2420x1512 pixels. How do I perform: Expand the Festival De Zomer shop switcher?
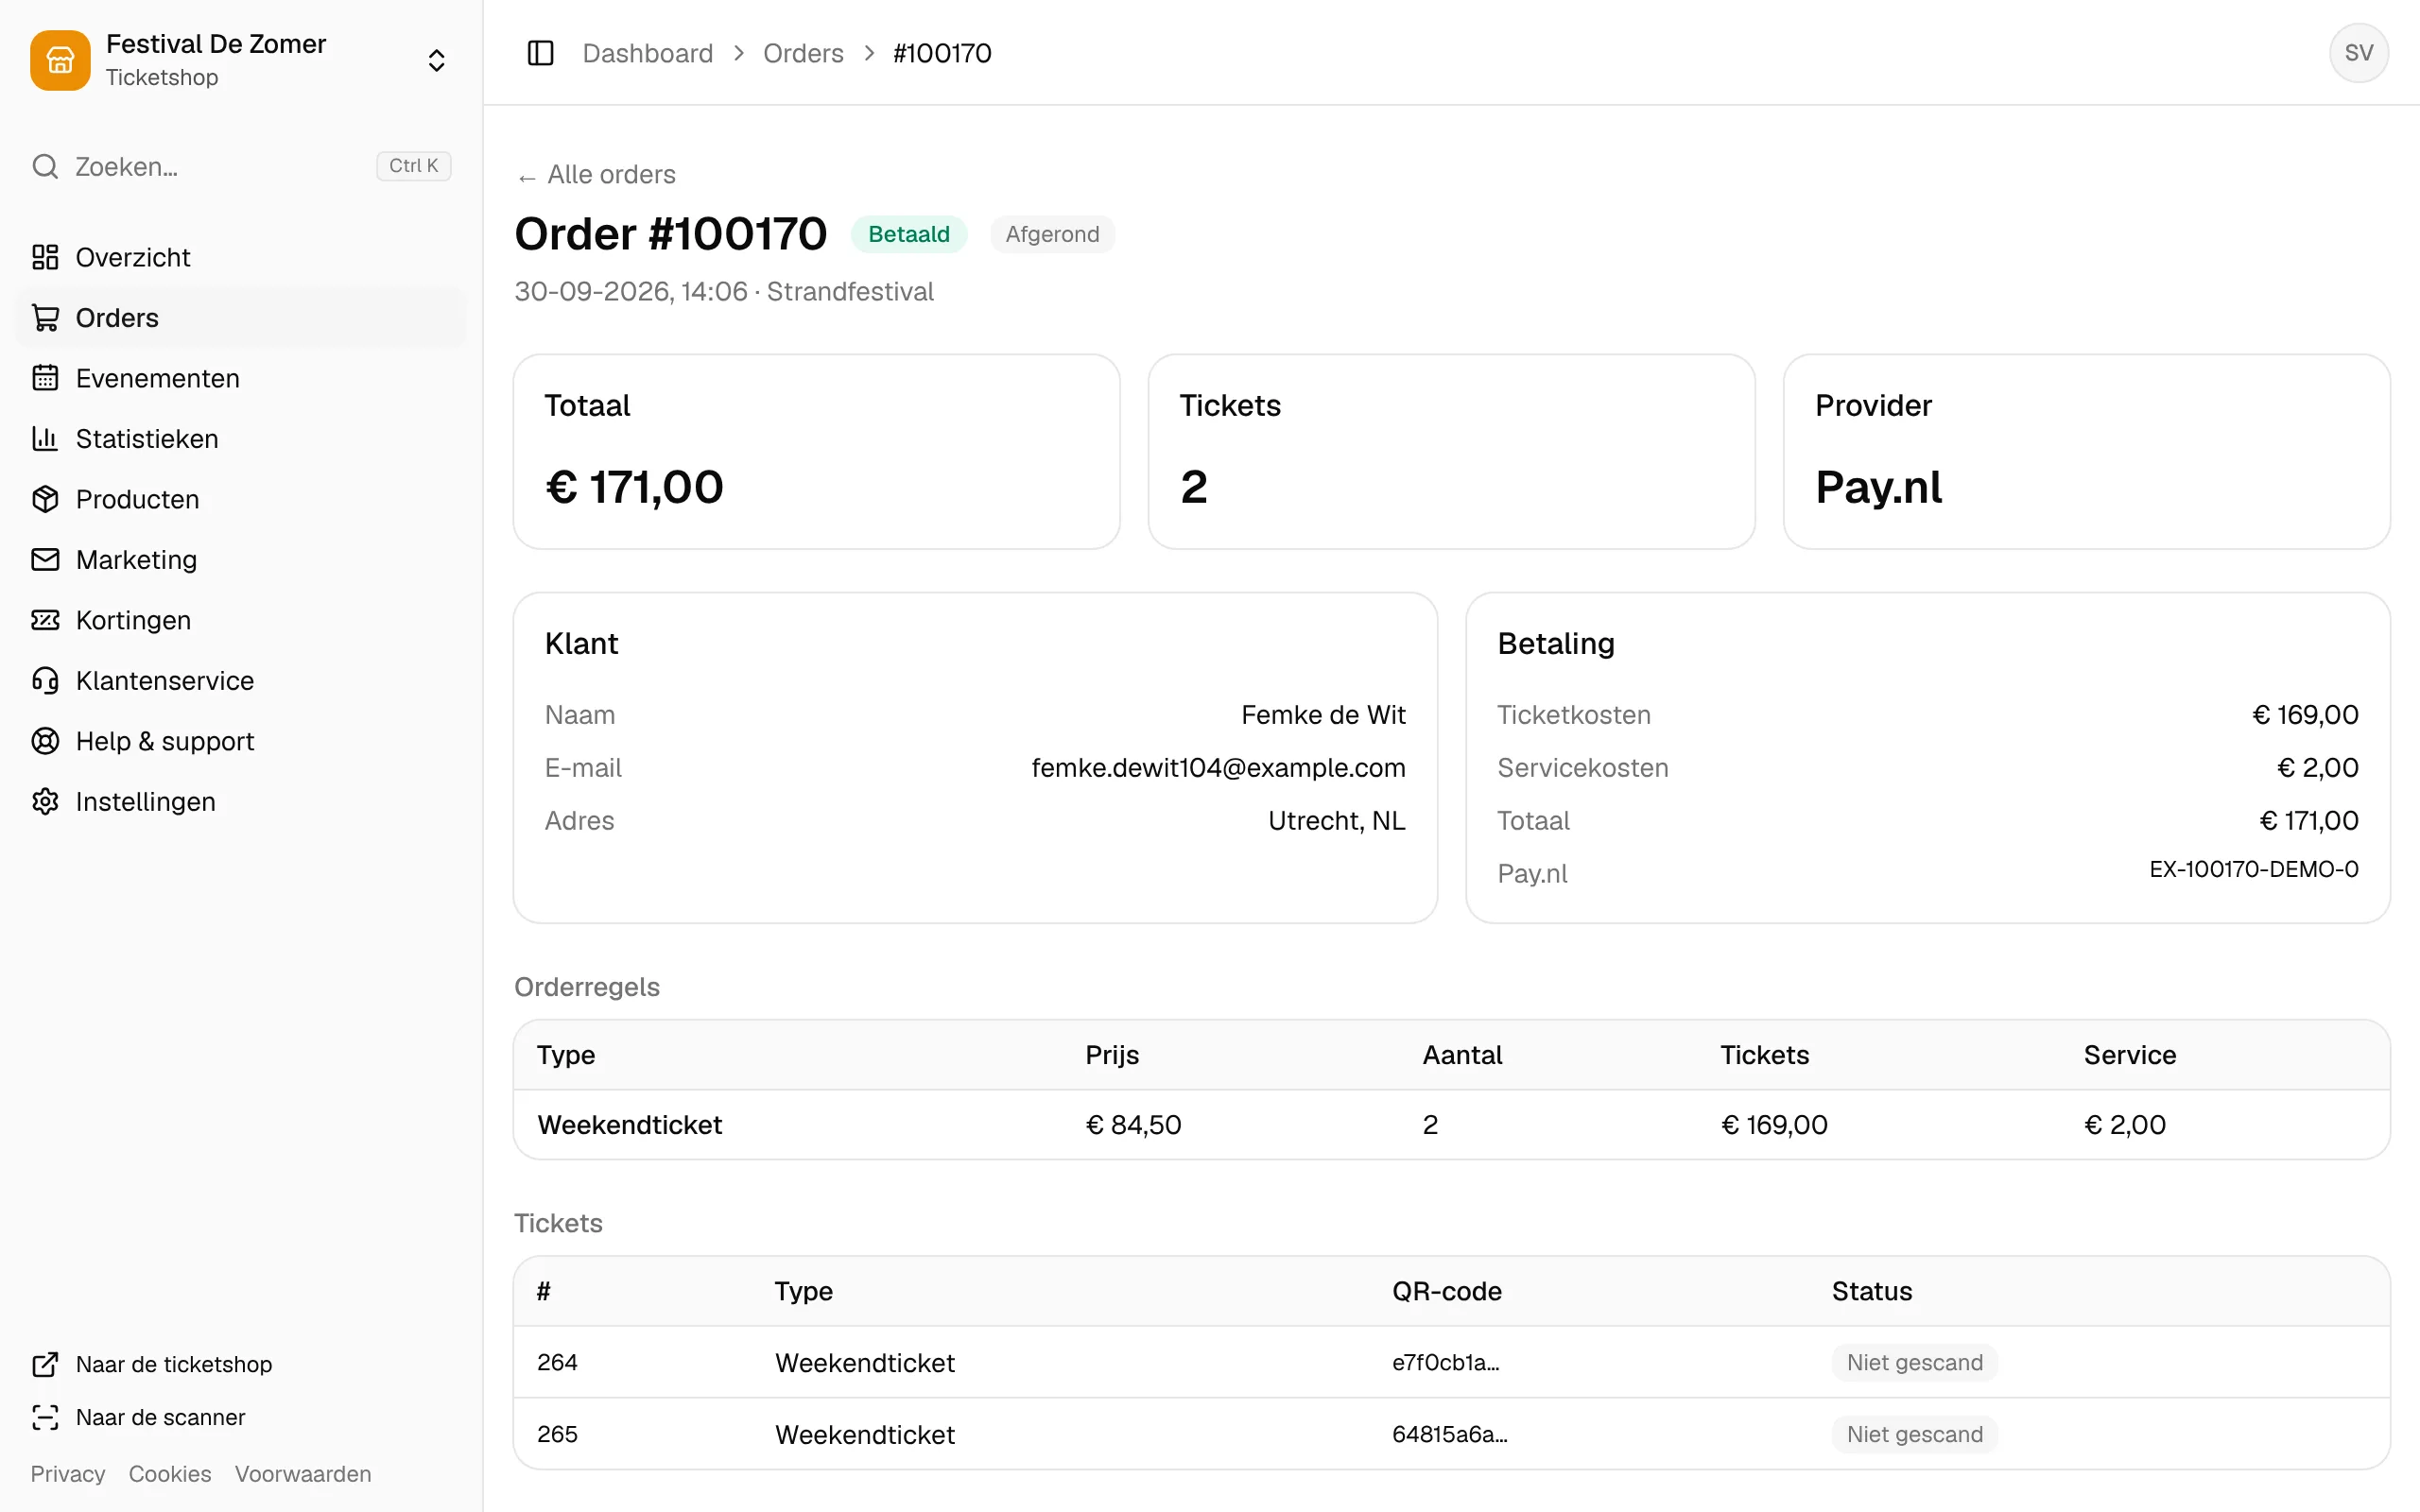click(436, 60)
